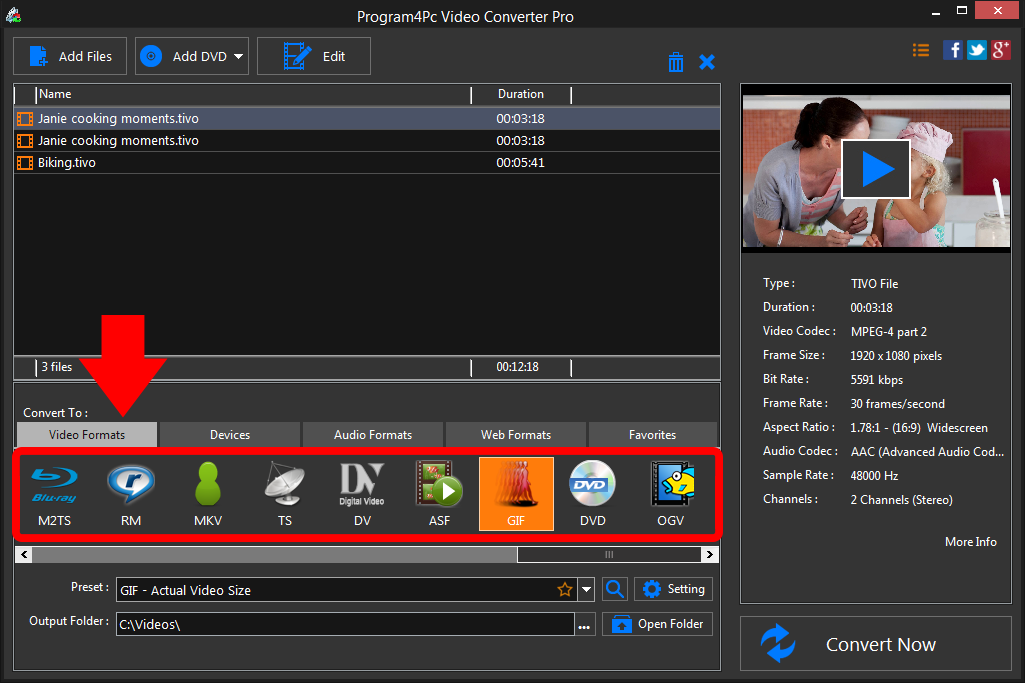Pick the DVD format icon

[x=592, y=494]
